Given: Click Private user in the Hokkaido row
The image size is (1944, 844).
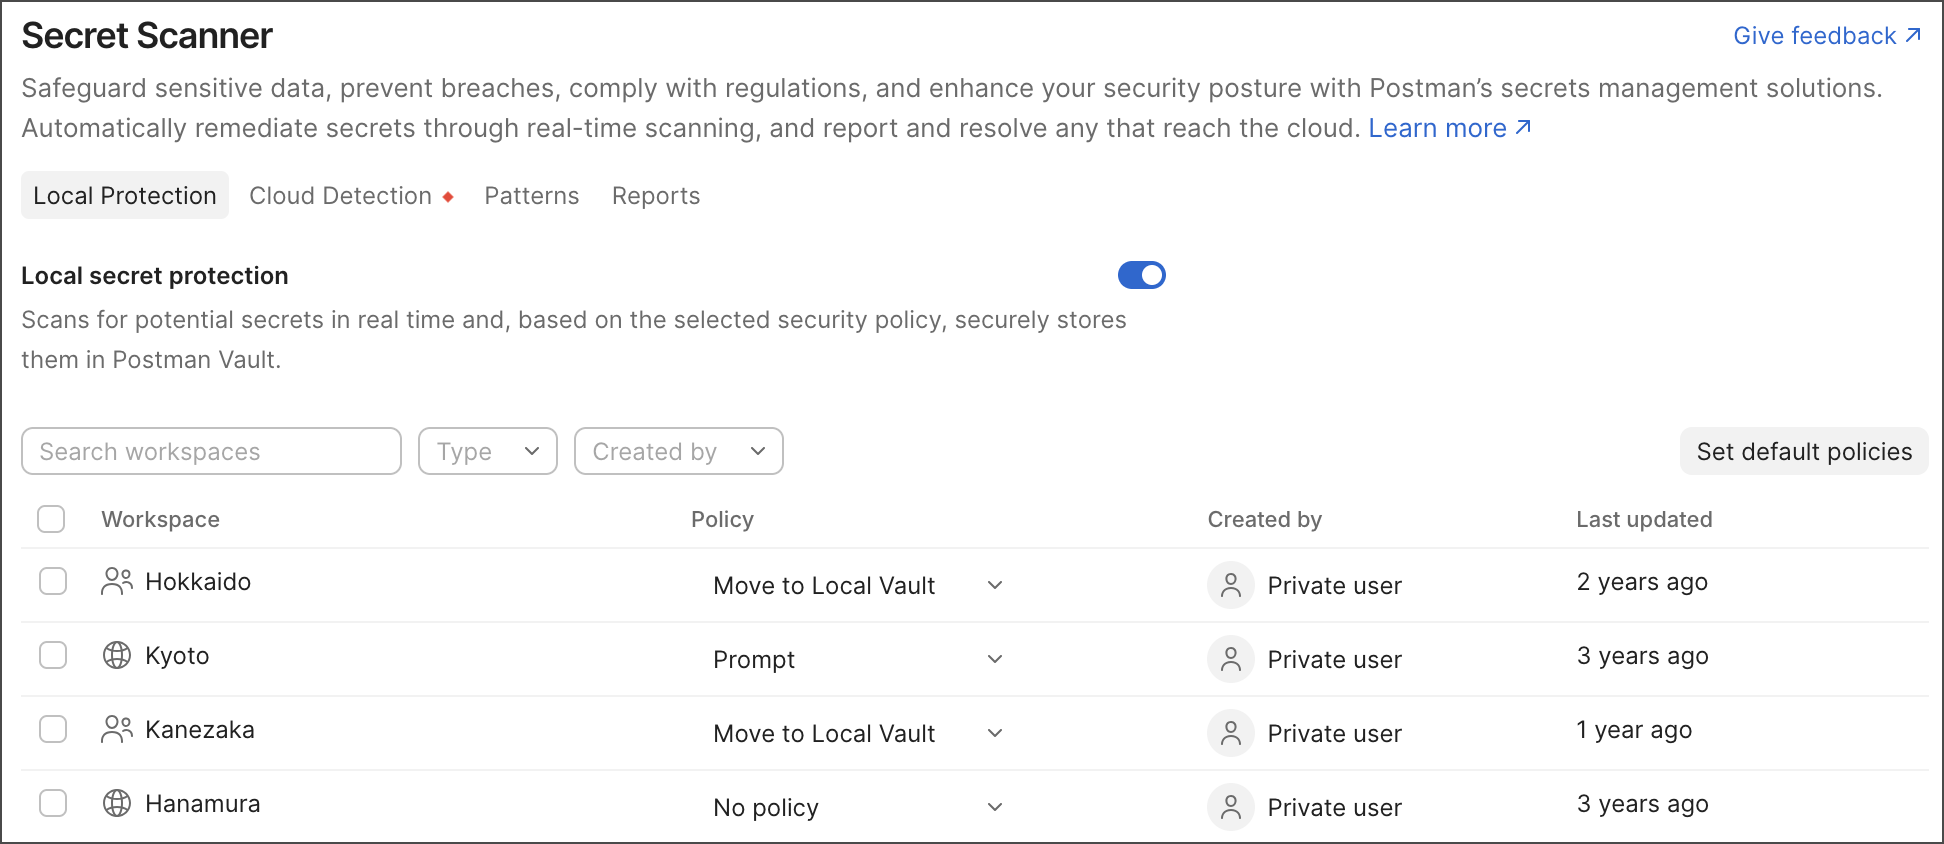Looking at the screenshot, I should click(x=1334, y=585).
